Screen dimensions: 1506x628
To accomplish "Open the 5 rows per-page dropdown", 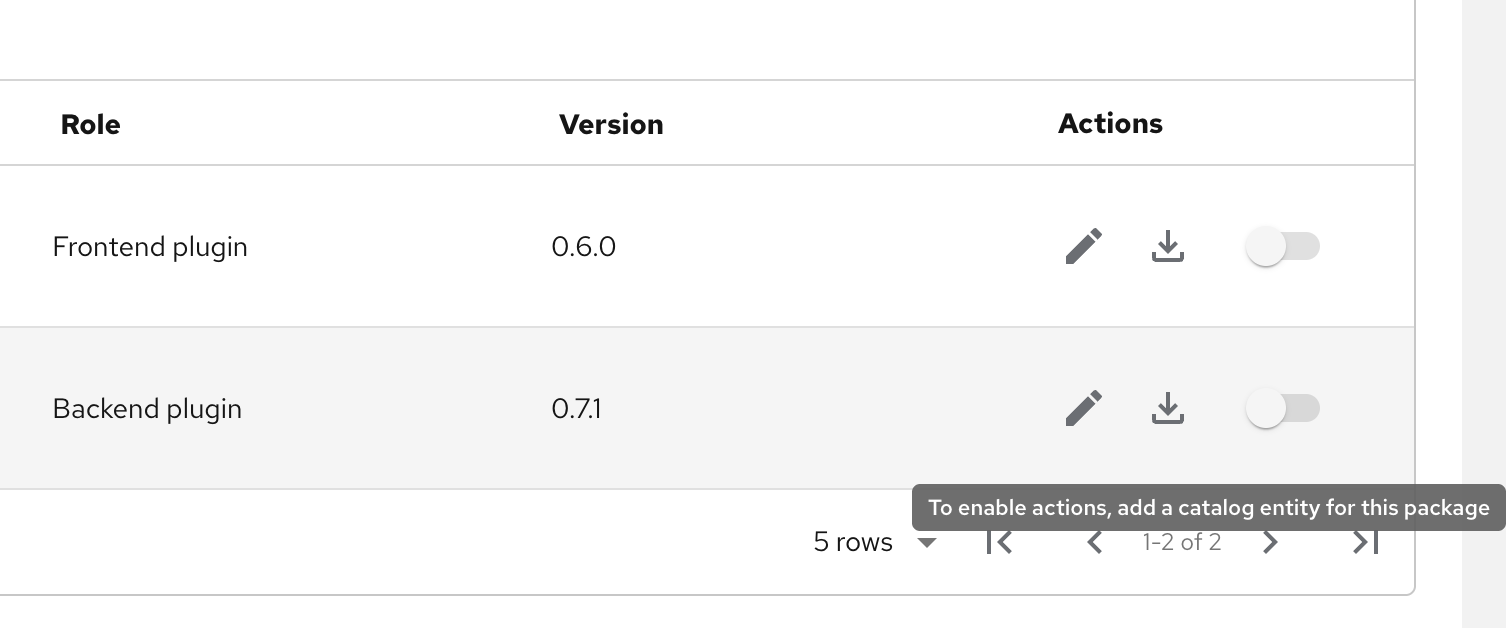I will coord(875,542).
